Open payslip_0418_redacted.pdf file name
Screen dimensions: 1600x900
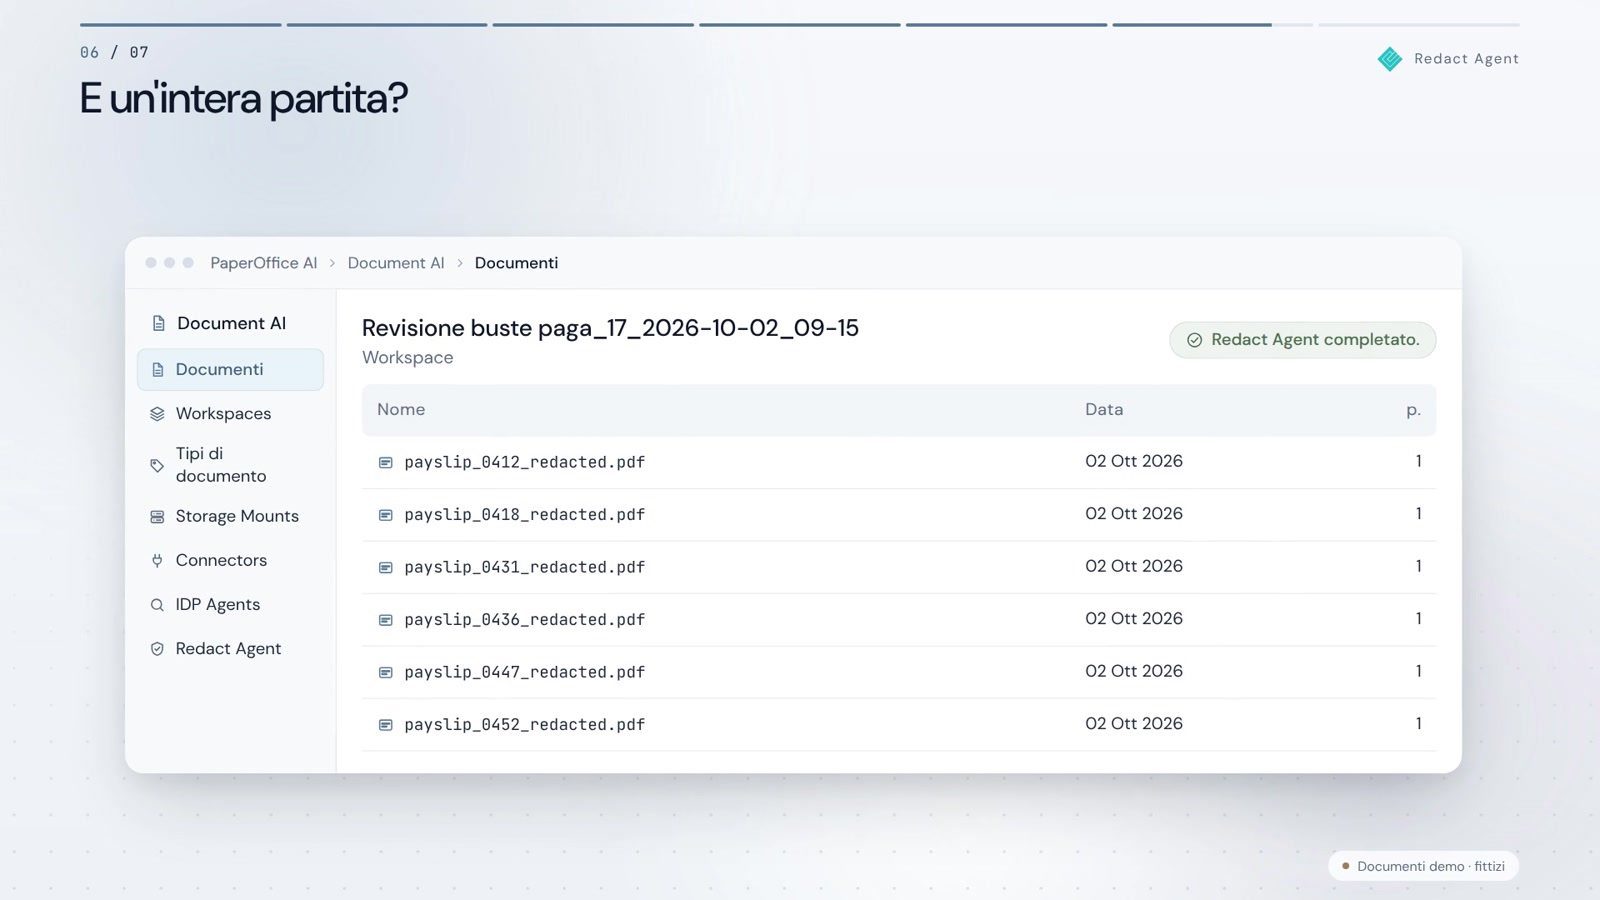coord(524,515)
